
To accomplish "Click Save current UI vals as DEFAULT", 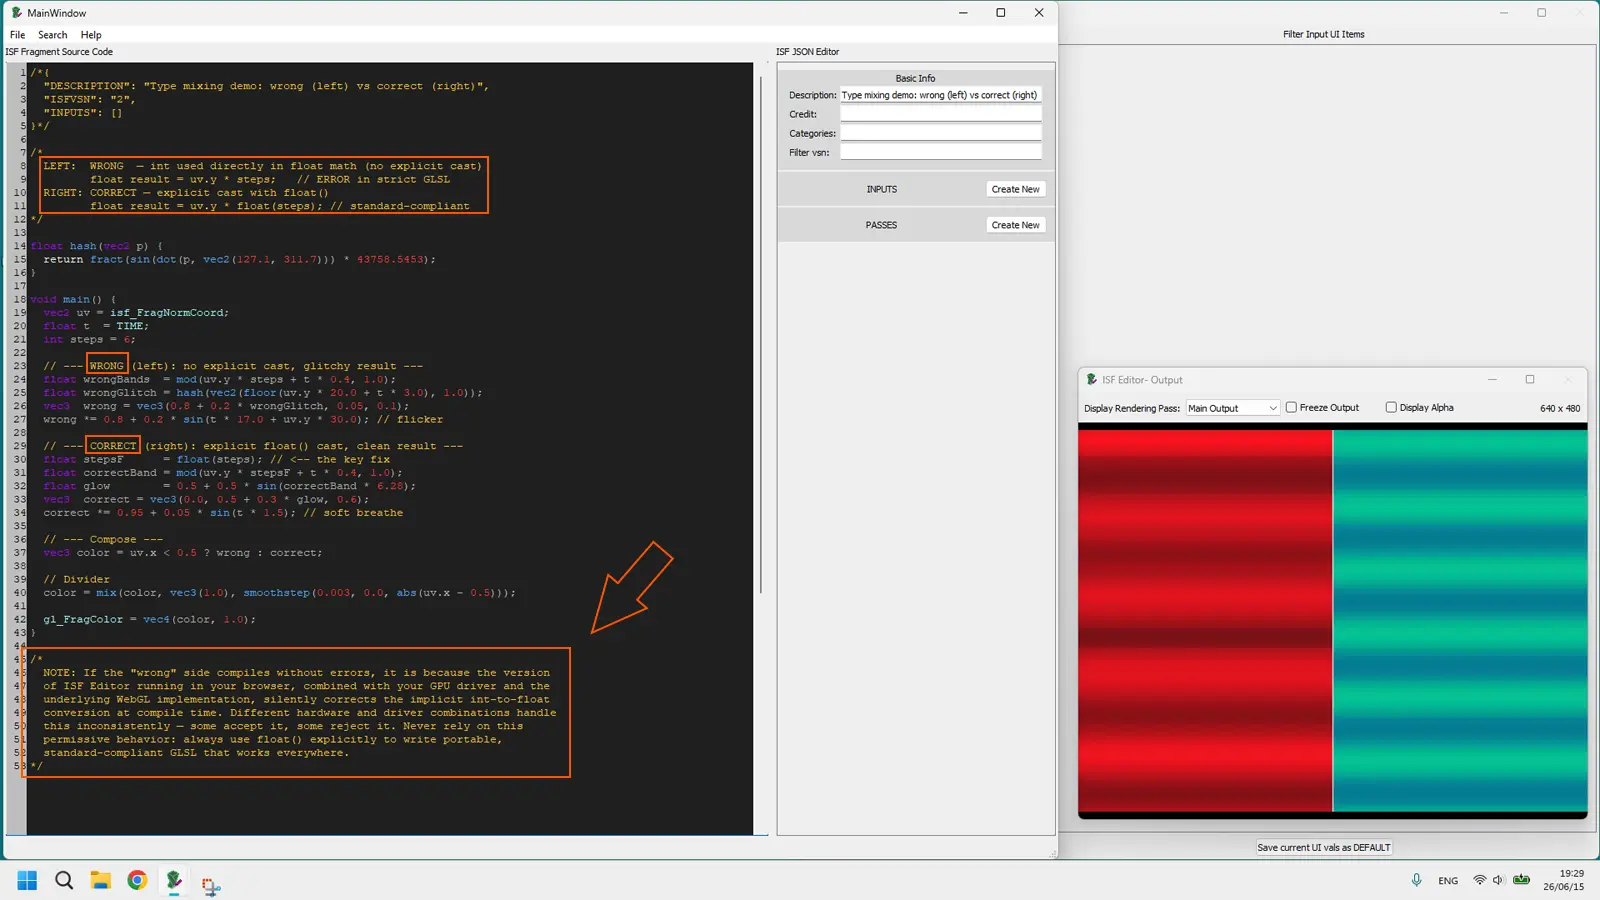I will [x=1323, y=847].
